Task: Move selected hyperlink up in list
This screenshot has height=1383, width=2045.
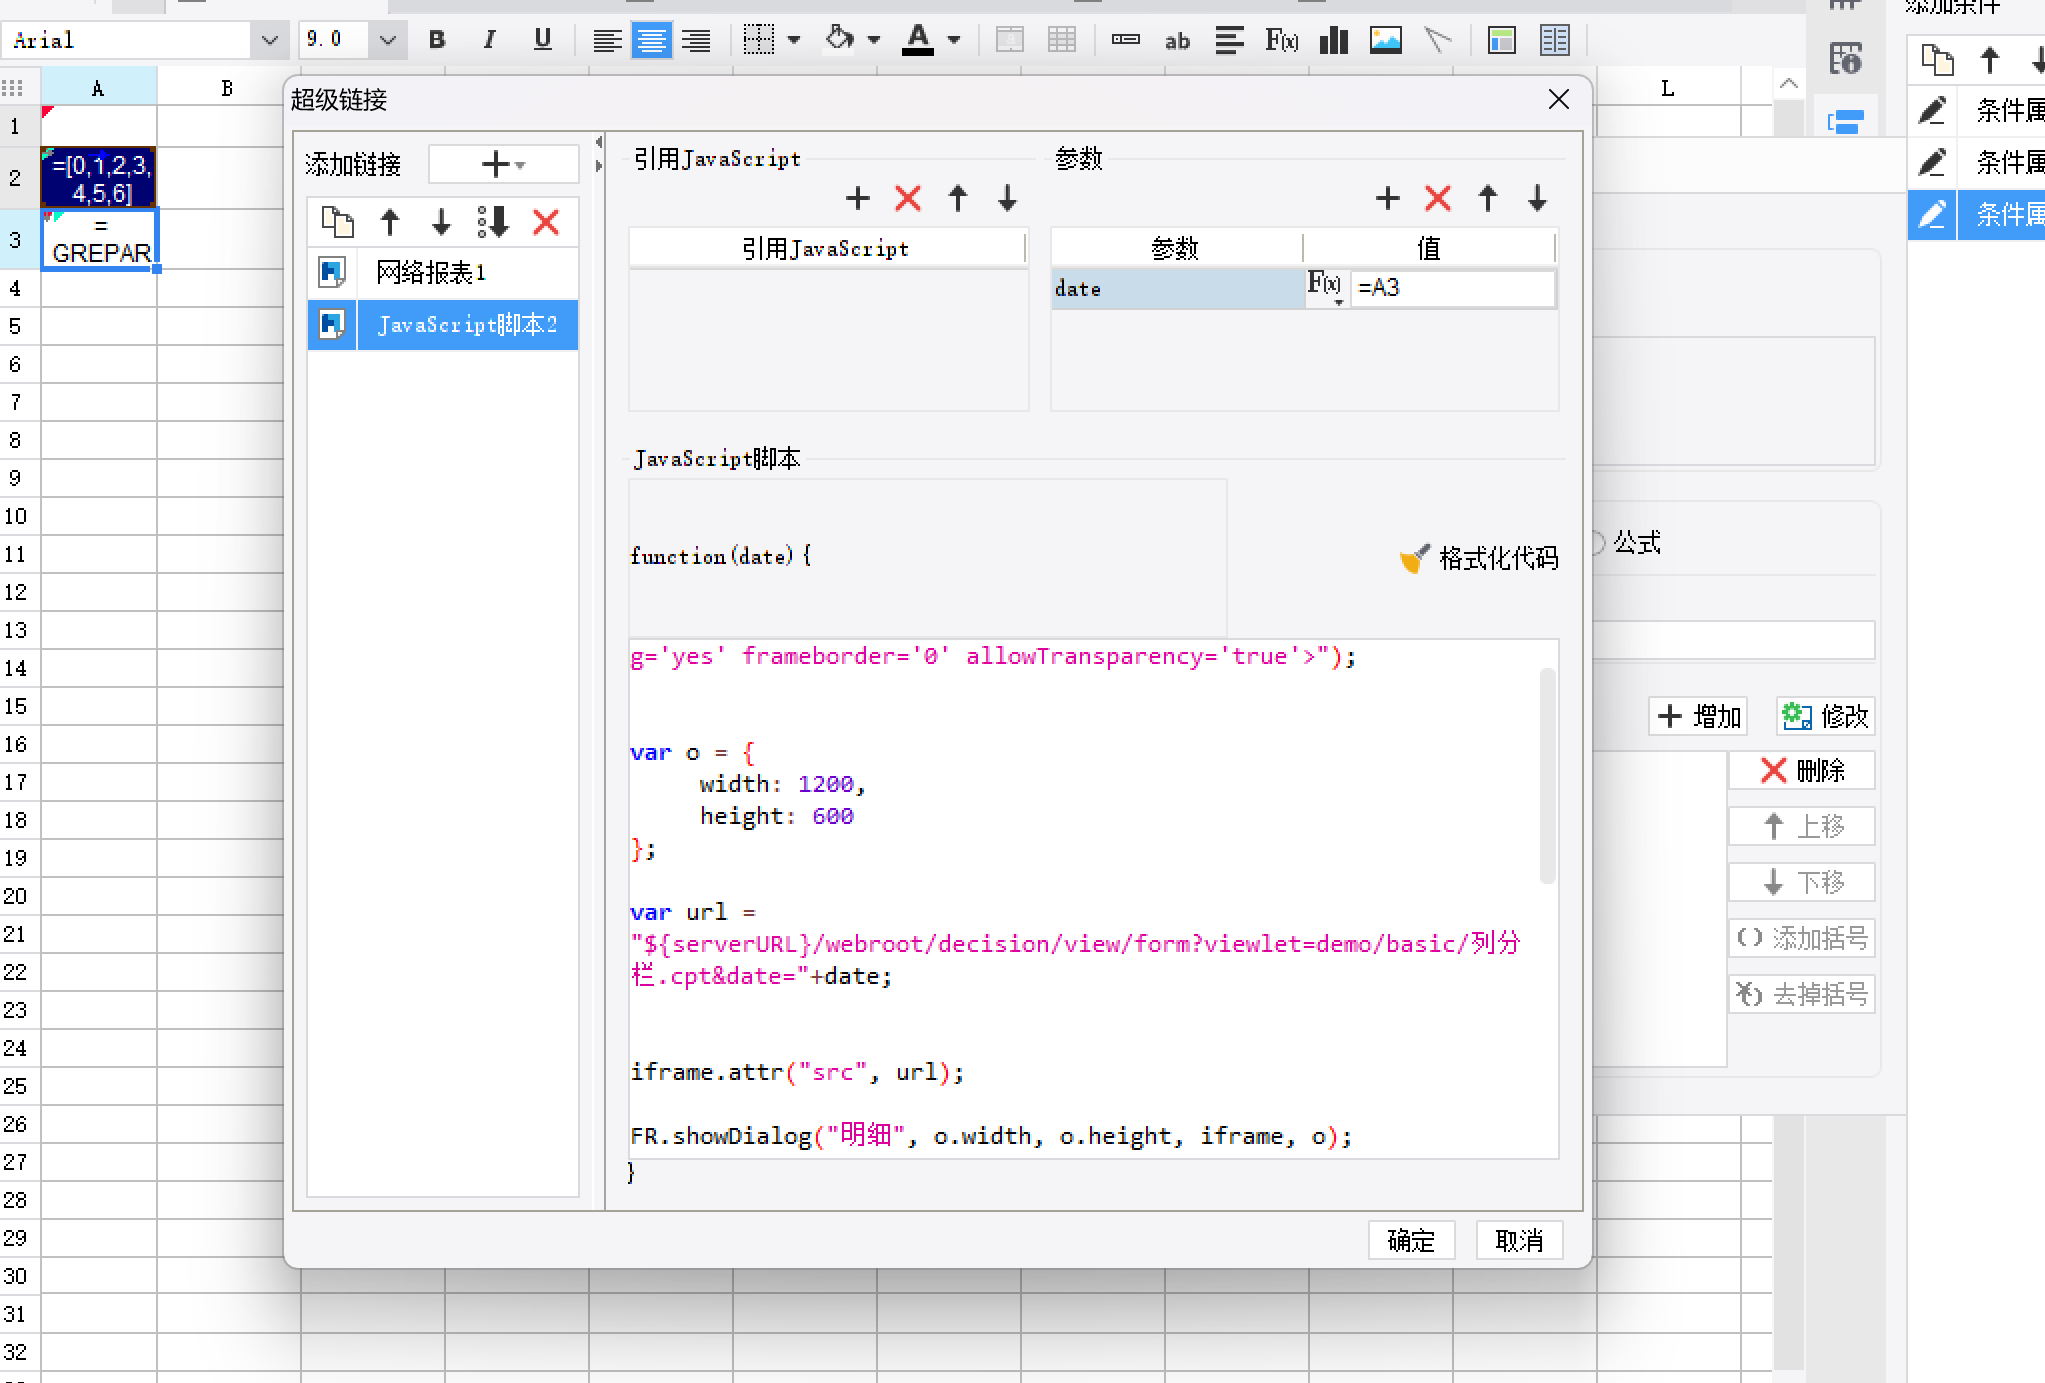Action: [x=390, y=222]
